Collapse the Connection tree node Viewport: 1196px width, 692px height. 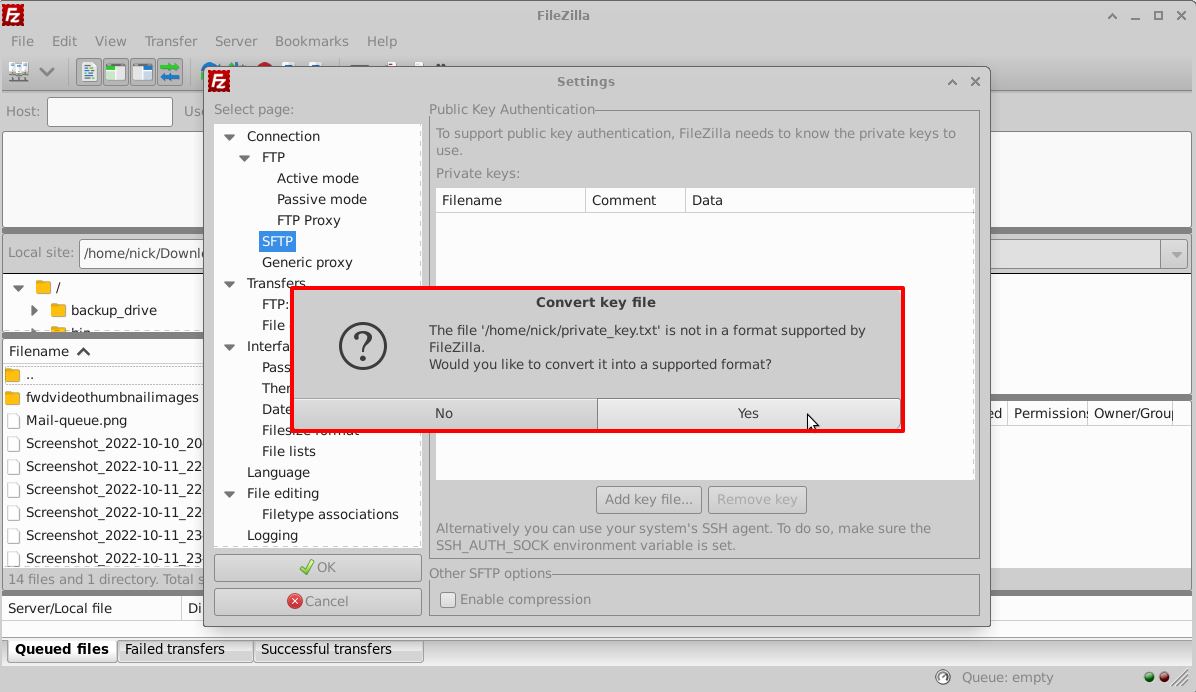click(230, 137)
